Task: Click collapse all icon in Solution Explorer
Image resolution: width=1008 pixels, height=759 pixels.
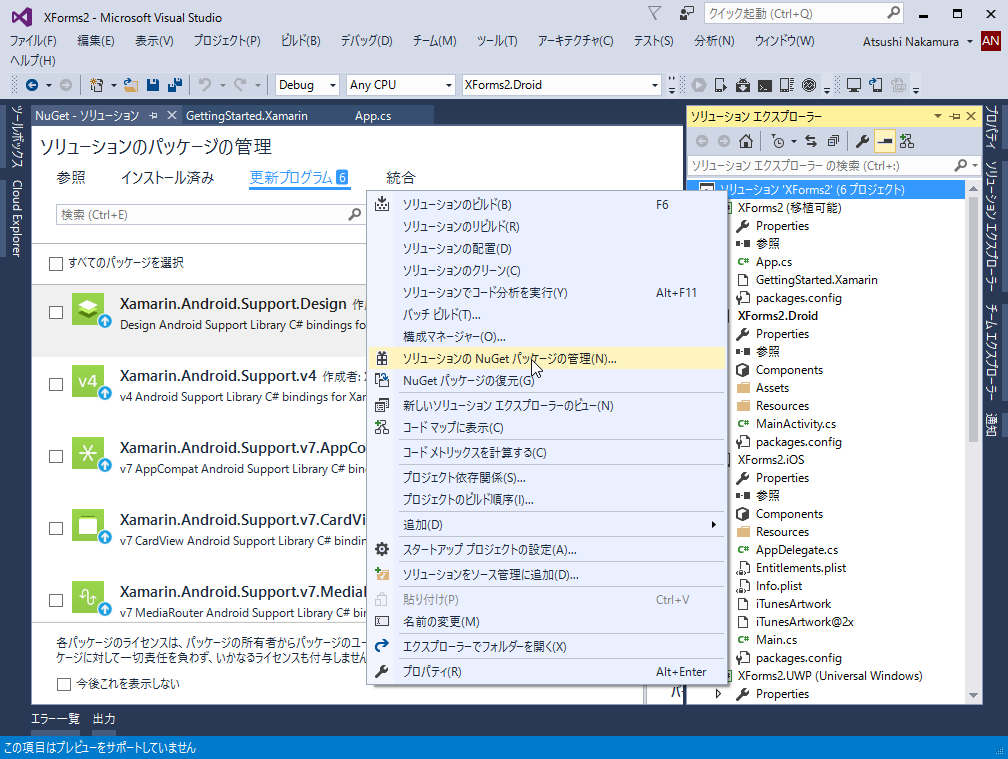Action: (x=833, y=141)
